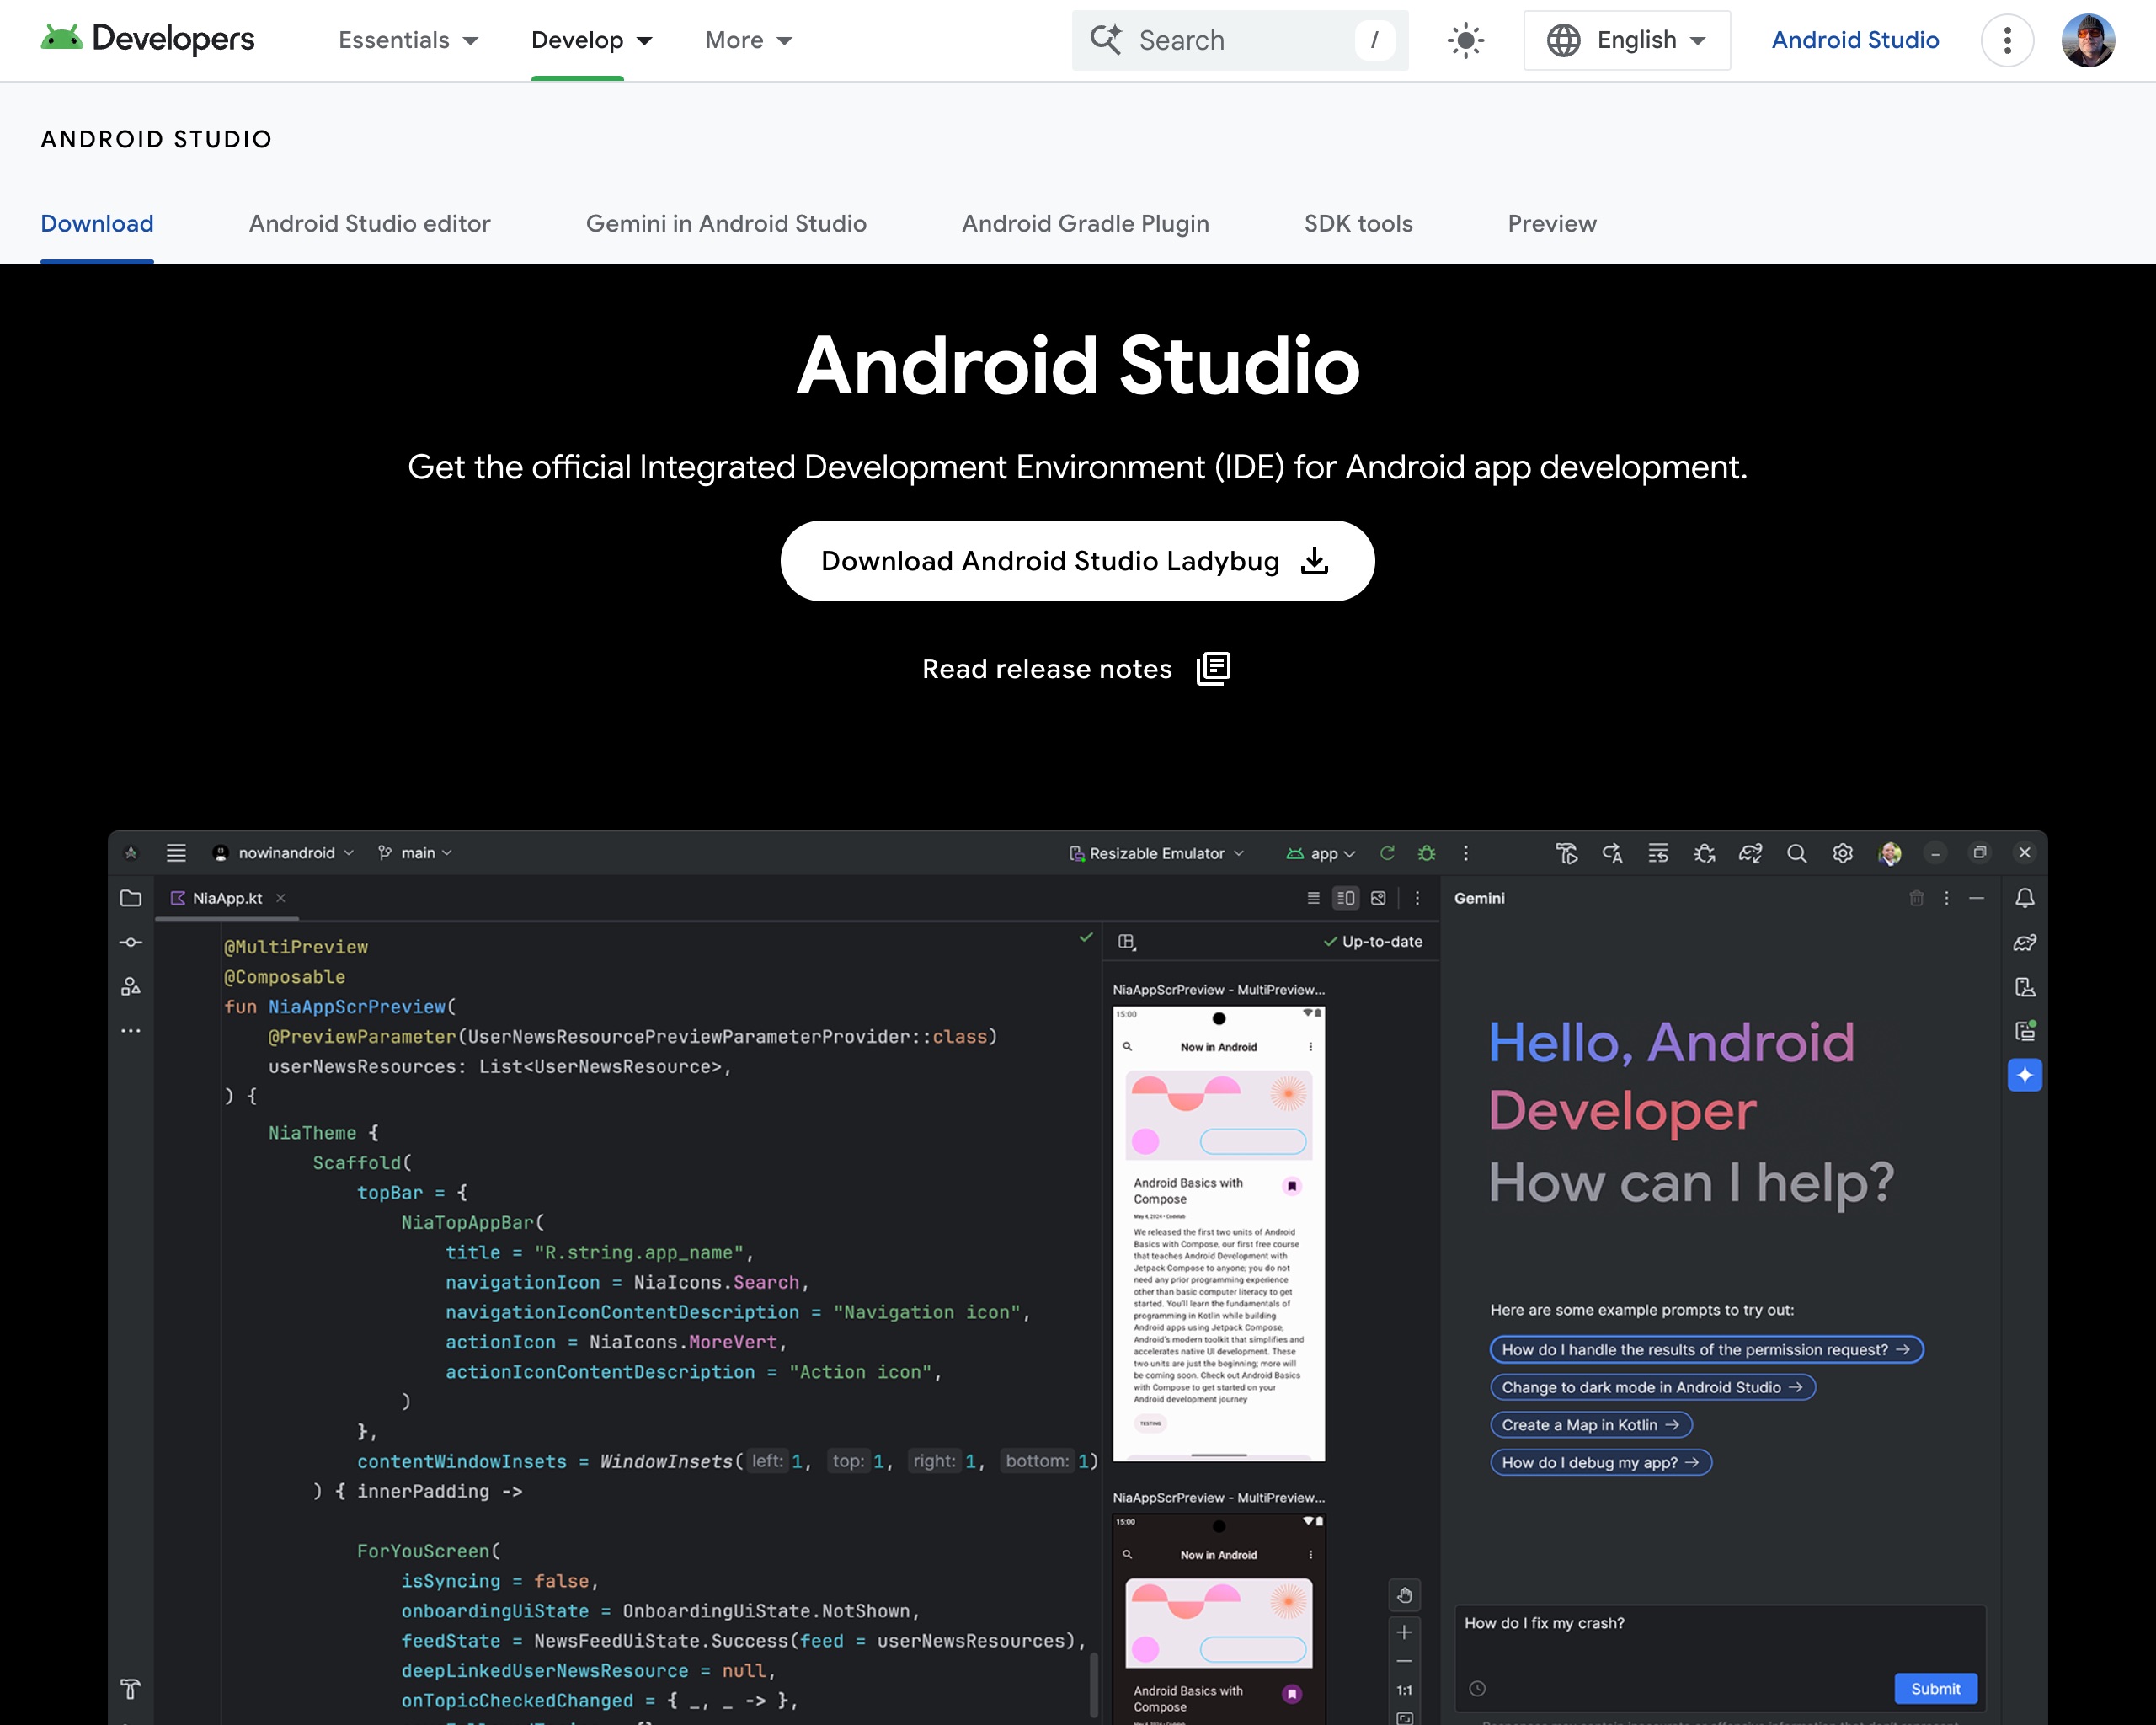Open the three-dot overflow menu in header
The image size is (2156, 1725).
tap(2006, 40)
